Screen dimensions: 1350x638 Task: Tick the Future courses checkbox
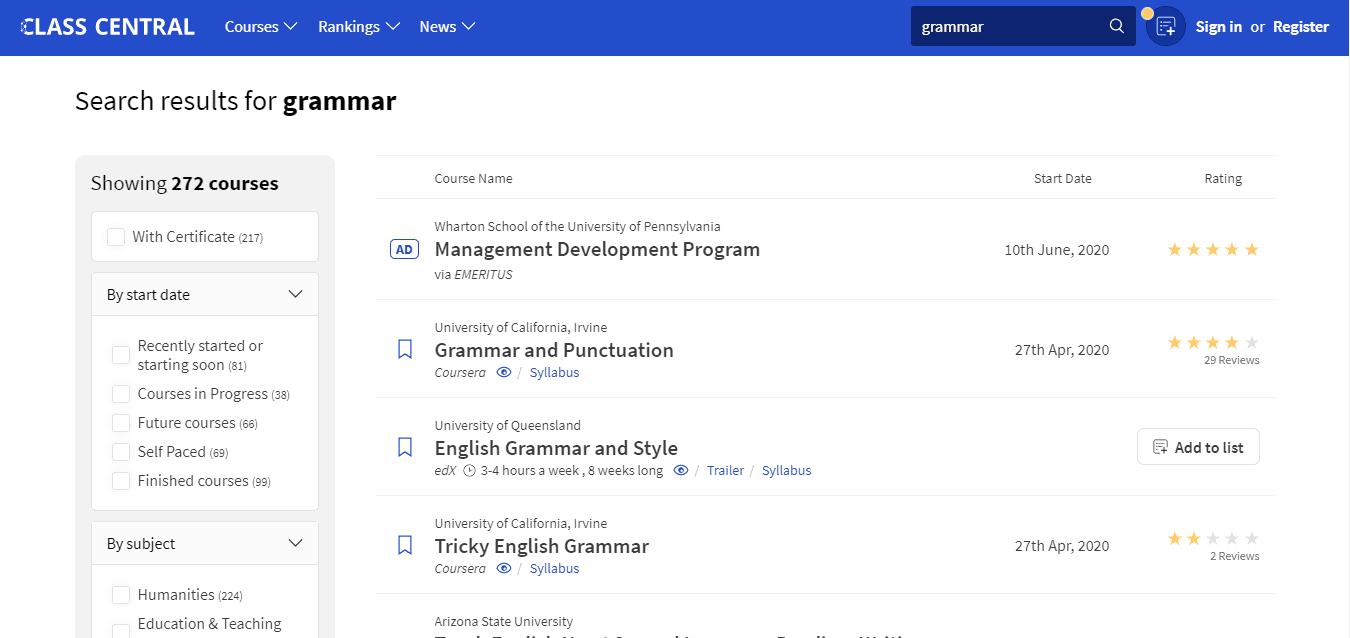point(121,423)
